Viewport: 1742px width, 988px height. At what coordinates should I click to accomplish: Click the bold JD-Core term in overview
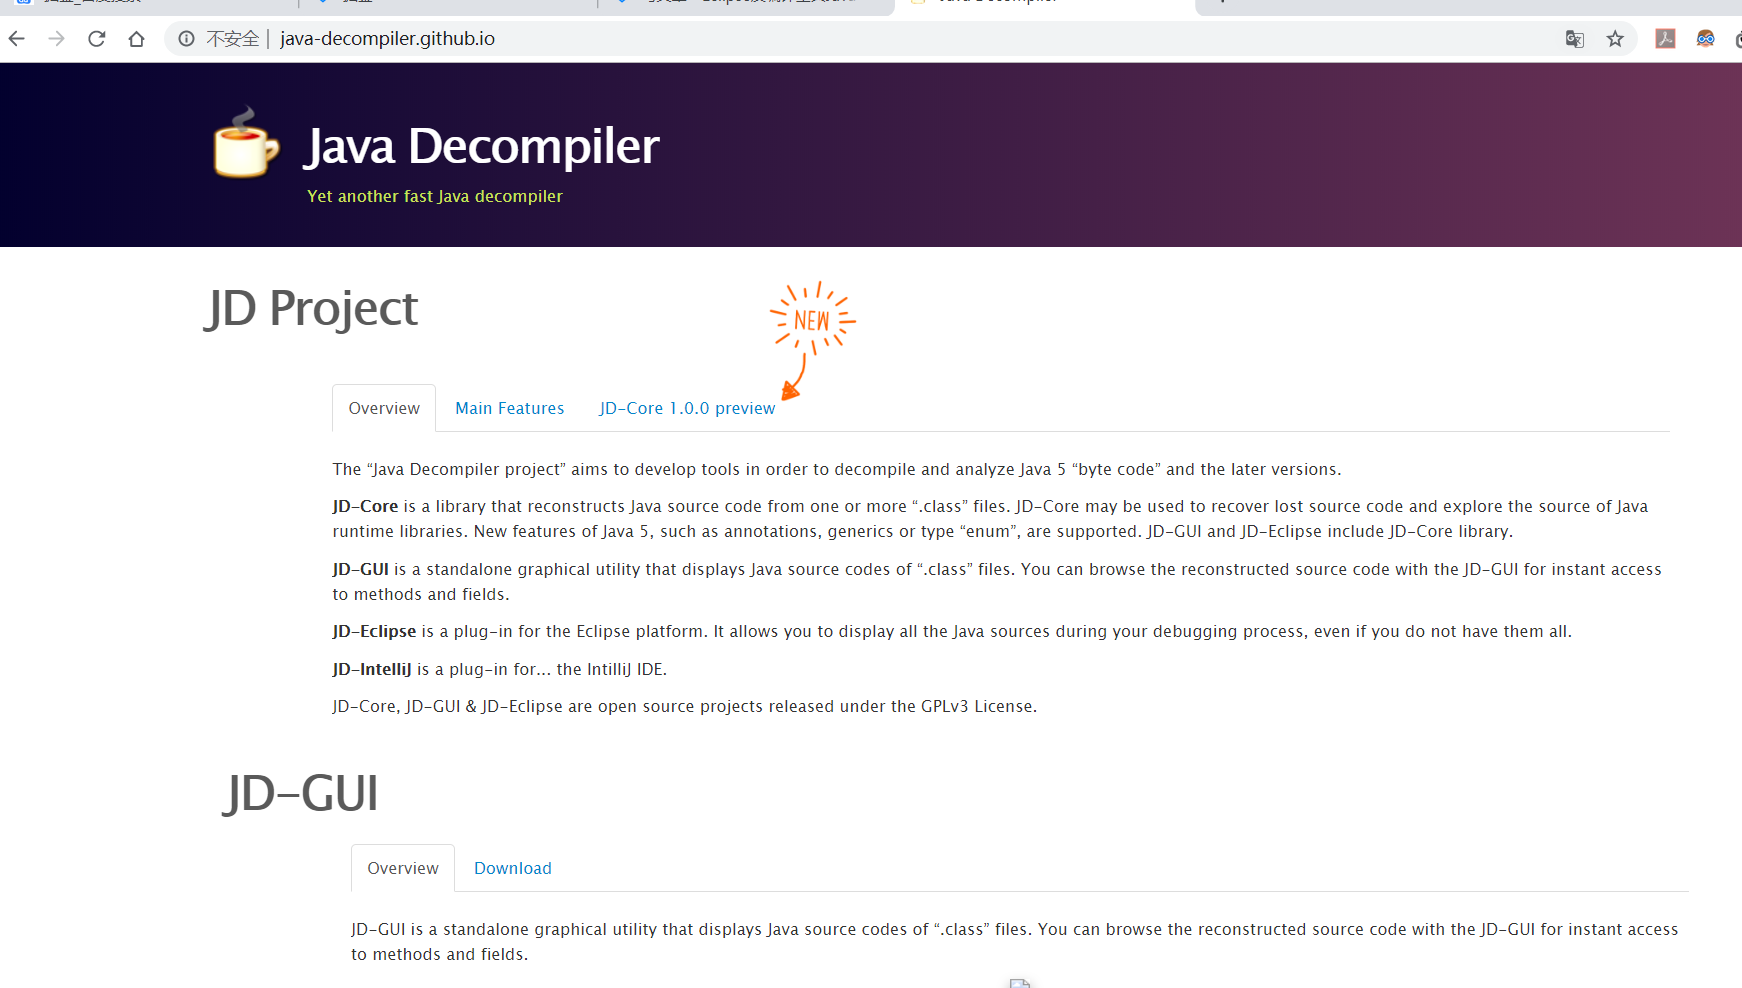(365, 506)
